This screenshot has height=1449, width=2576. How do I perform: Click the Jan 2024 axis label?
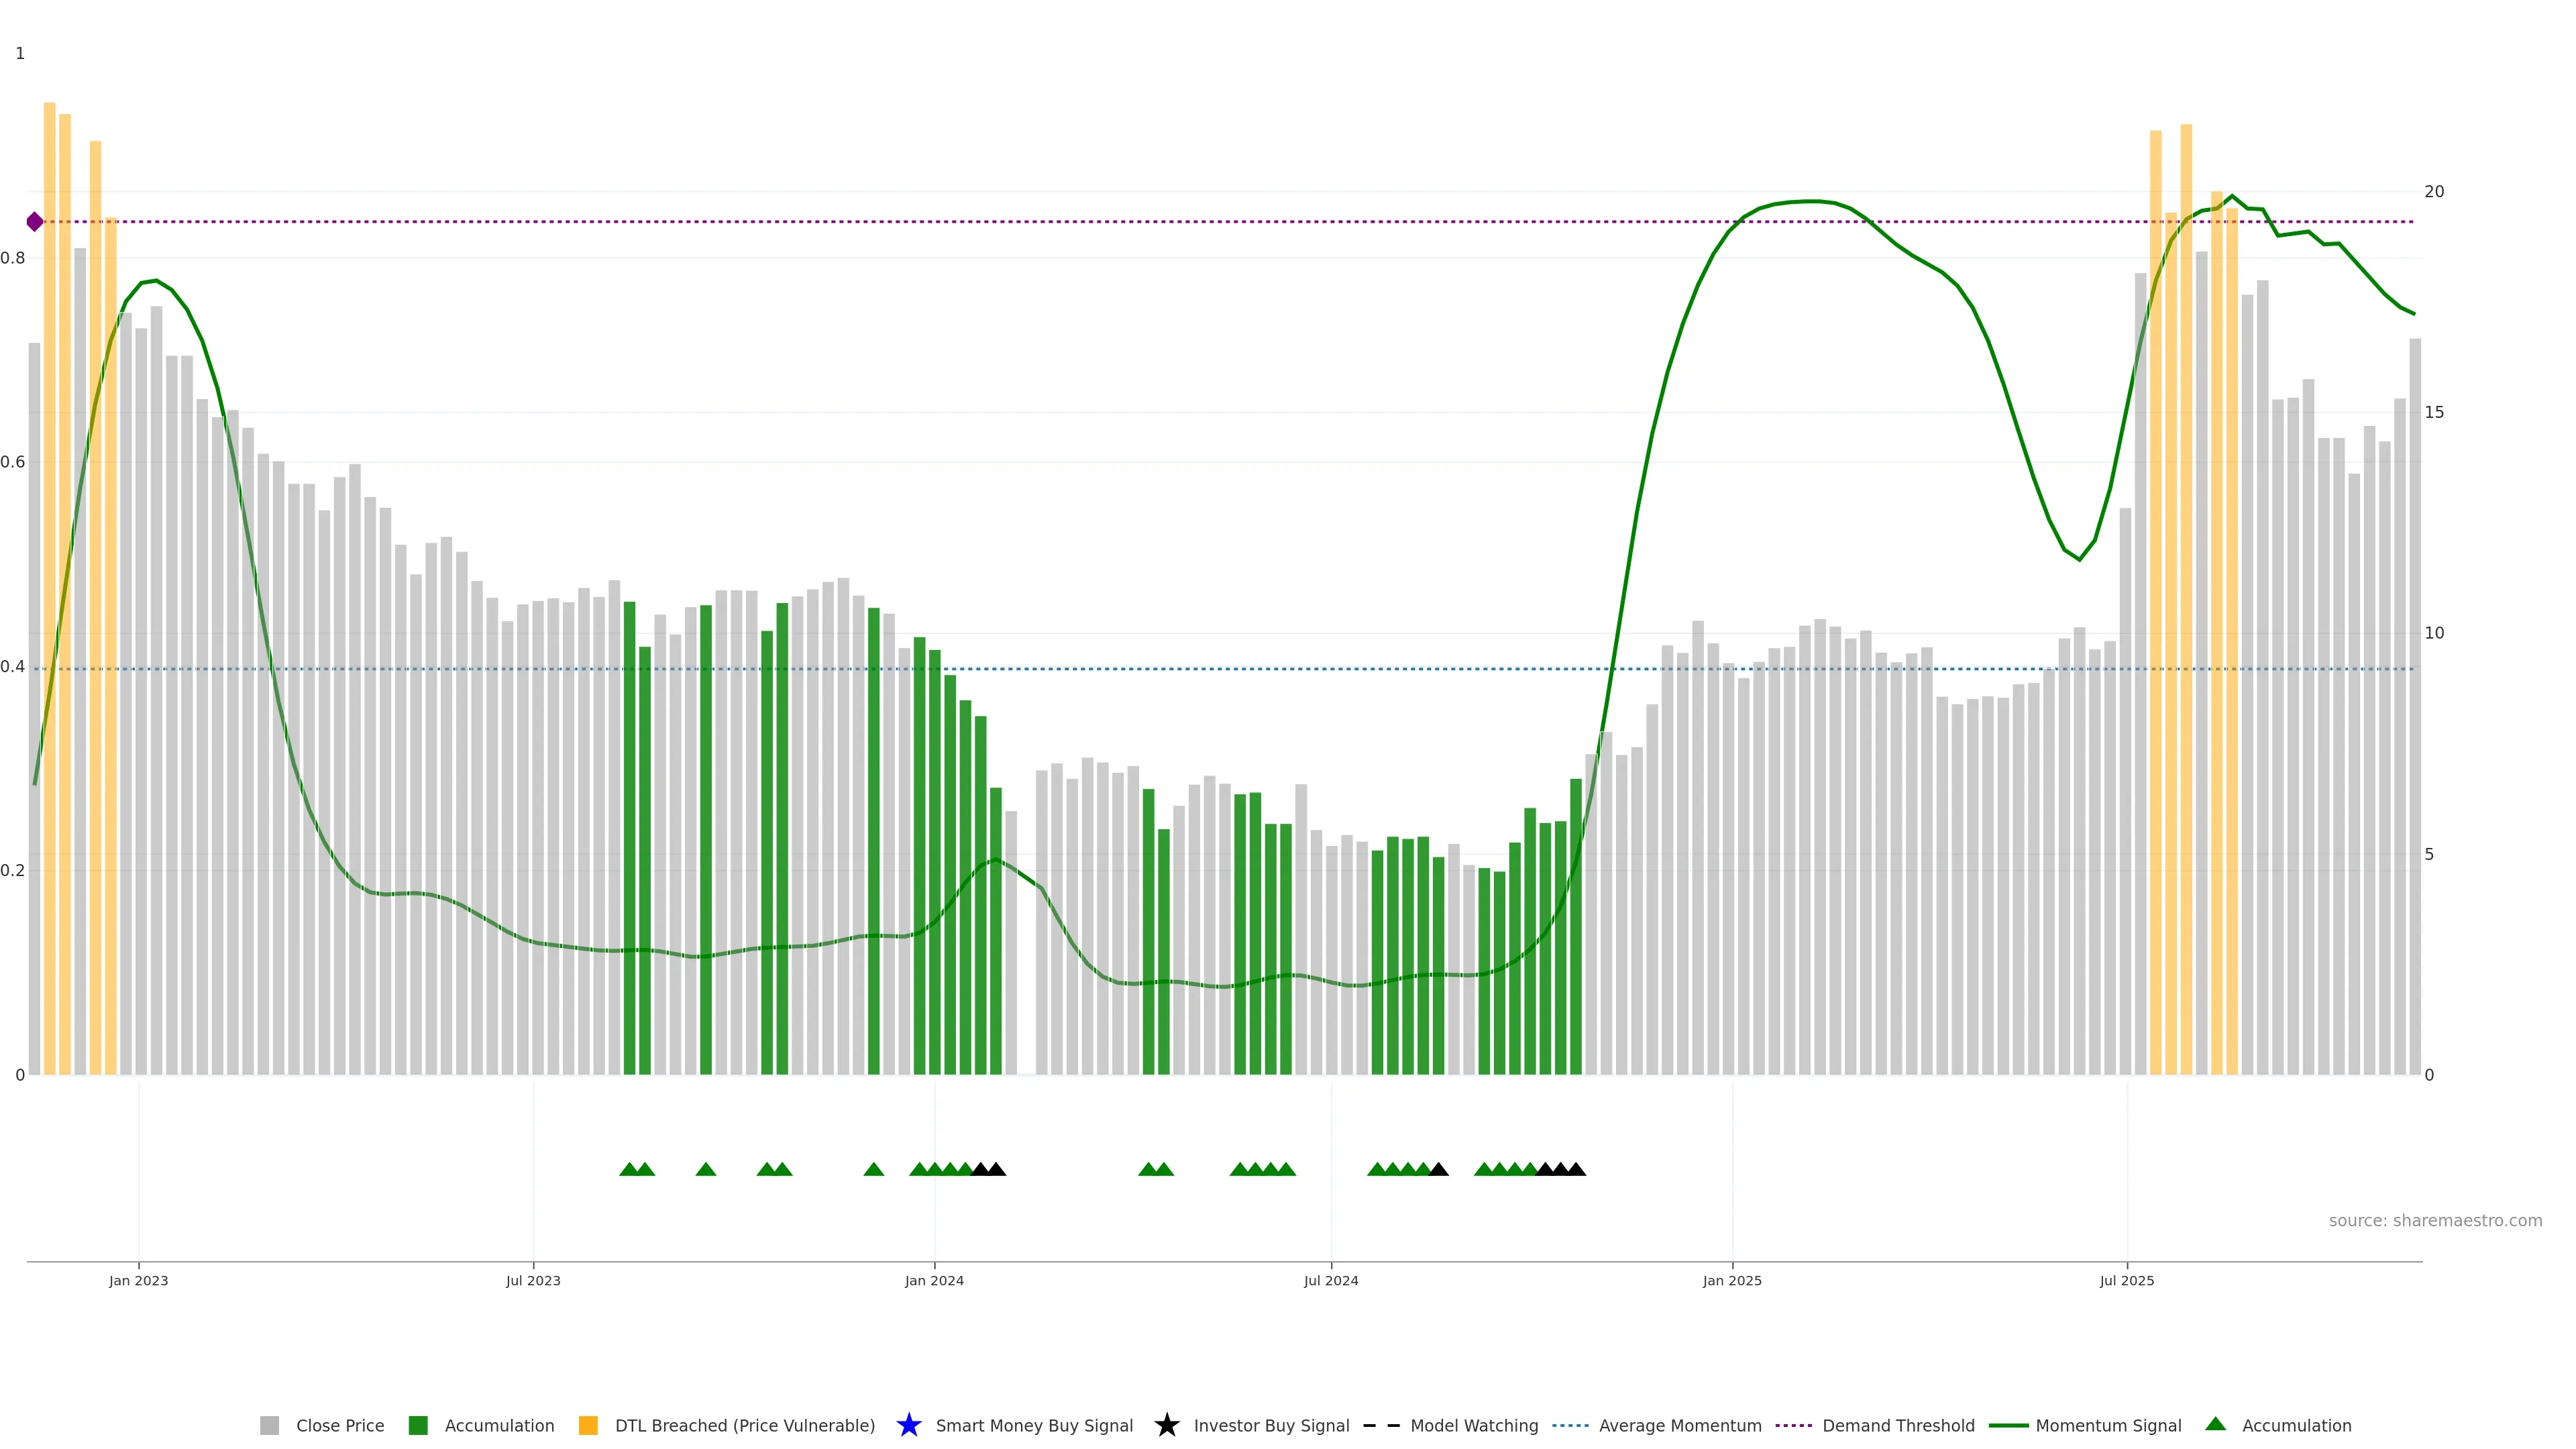click(934, 1280)
